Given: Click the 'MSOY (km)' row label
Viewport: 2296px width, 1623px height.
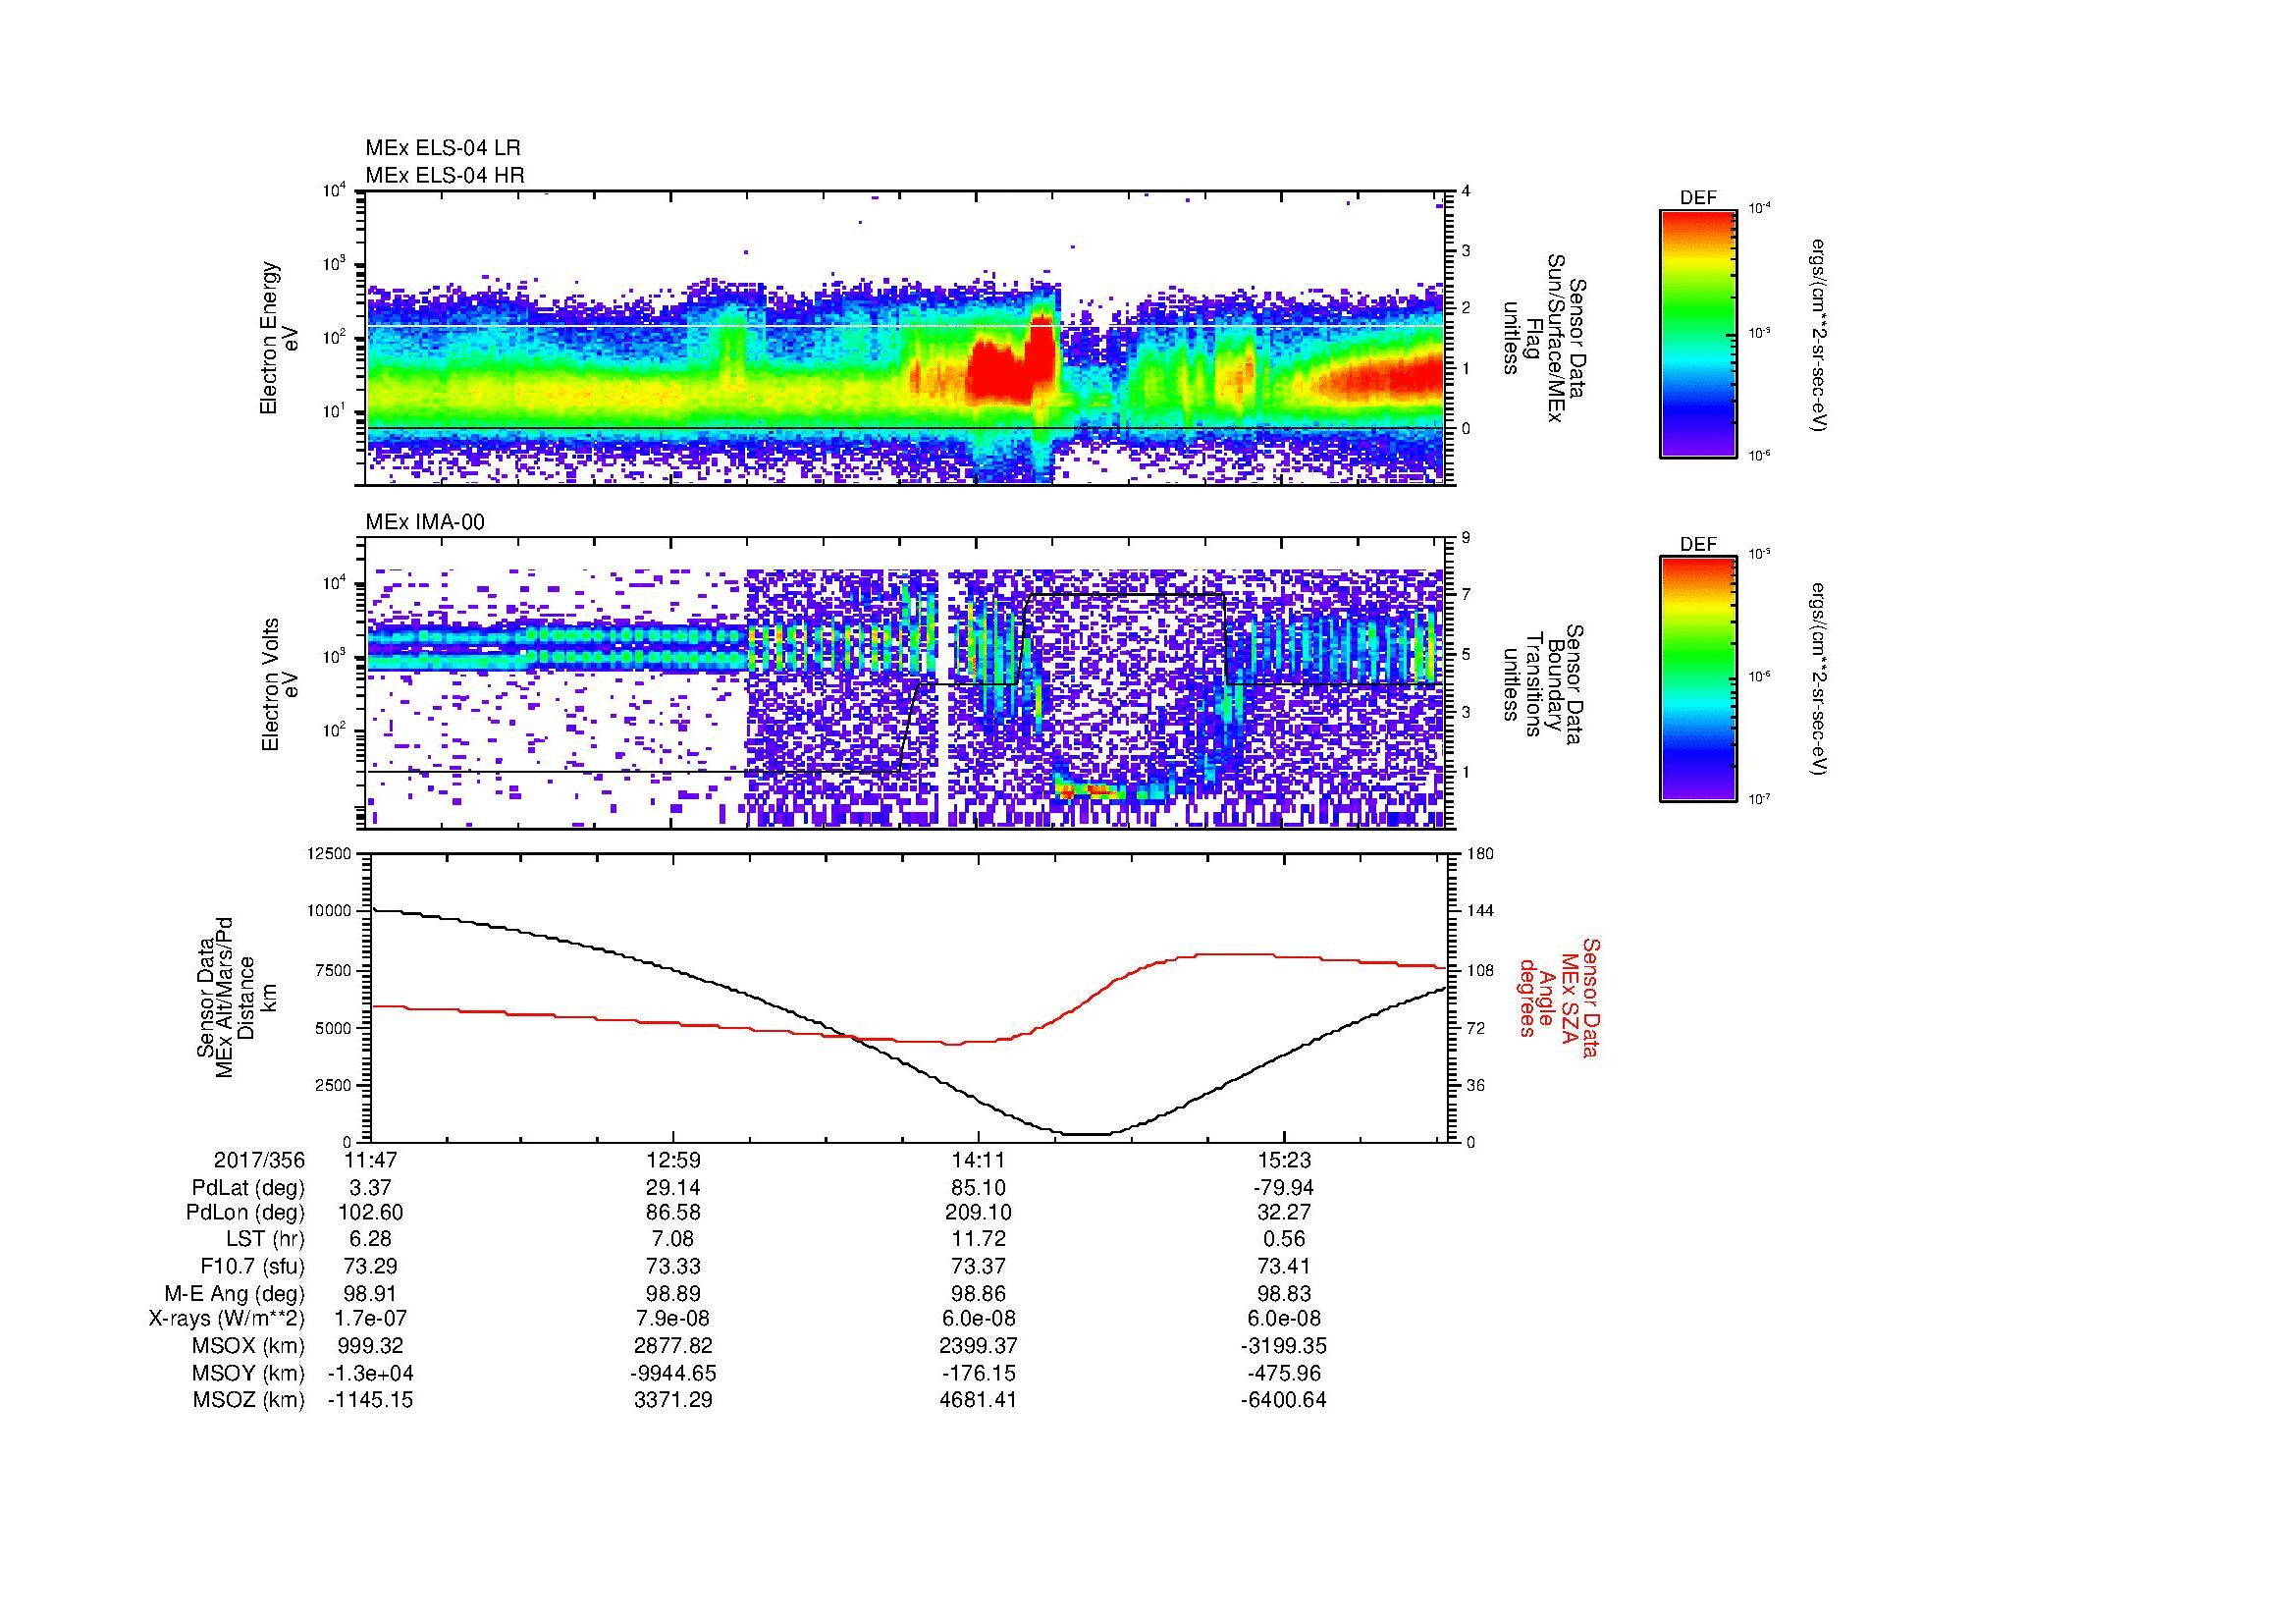Looking at the screenshot, I should click(x=249, y=1373).
